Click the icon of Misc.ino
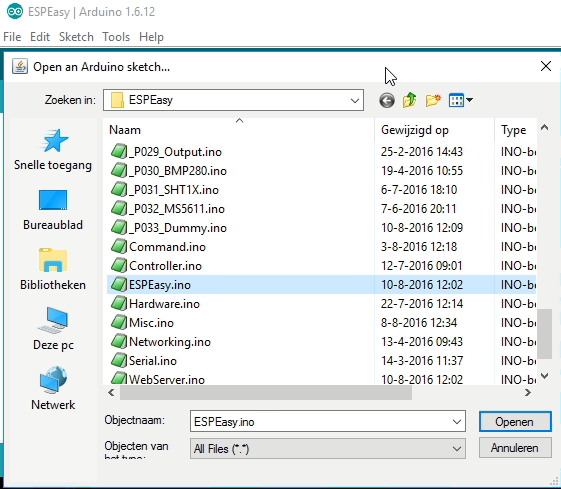 coord(119,323)
